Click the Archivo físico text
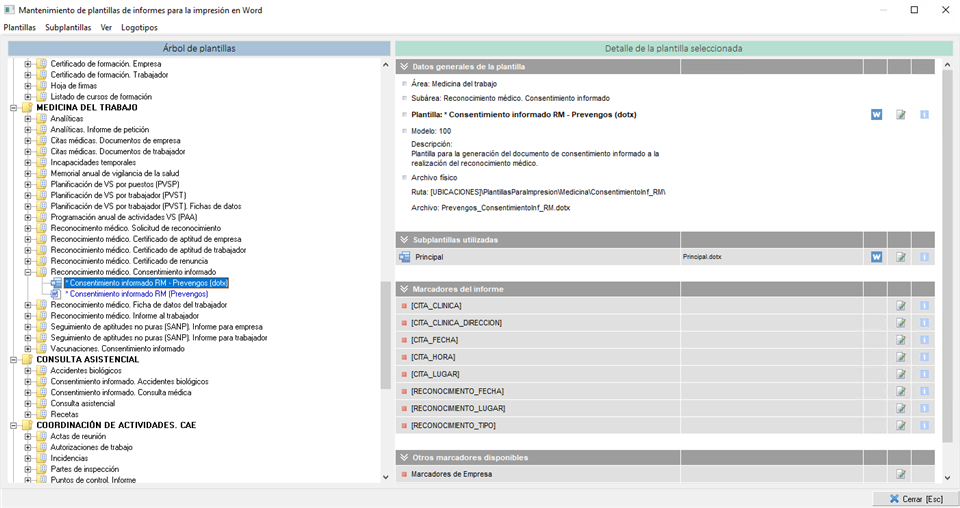Image resolution: width=960 pixels, height=508 pixels. (434, 177)
